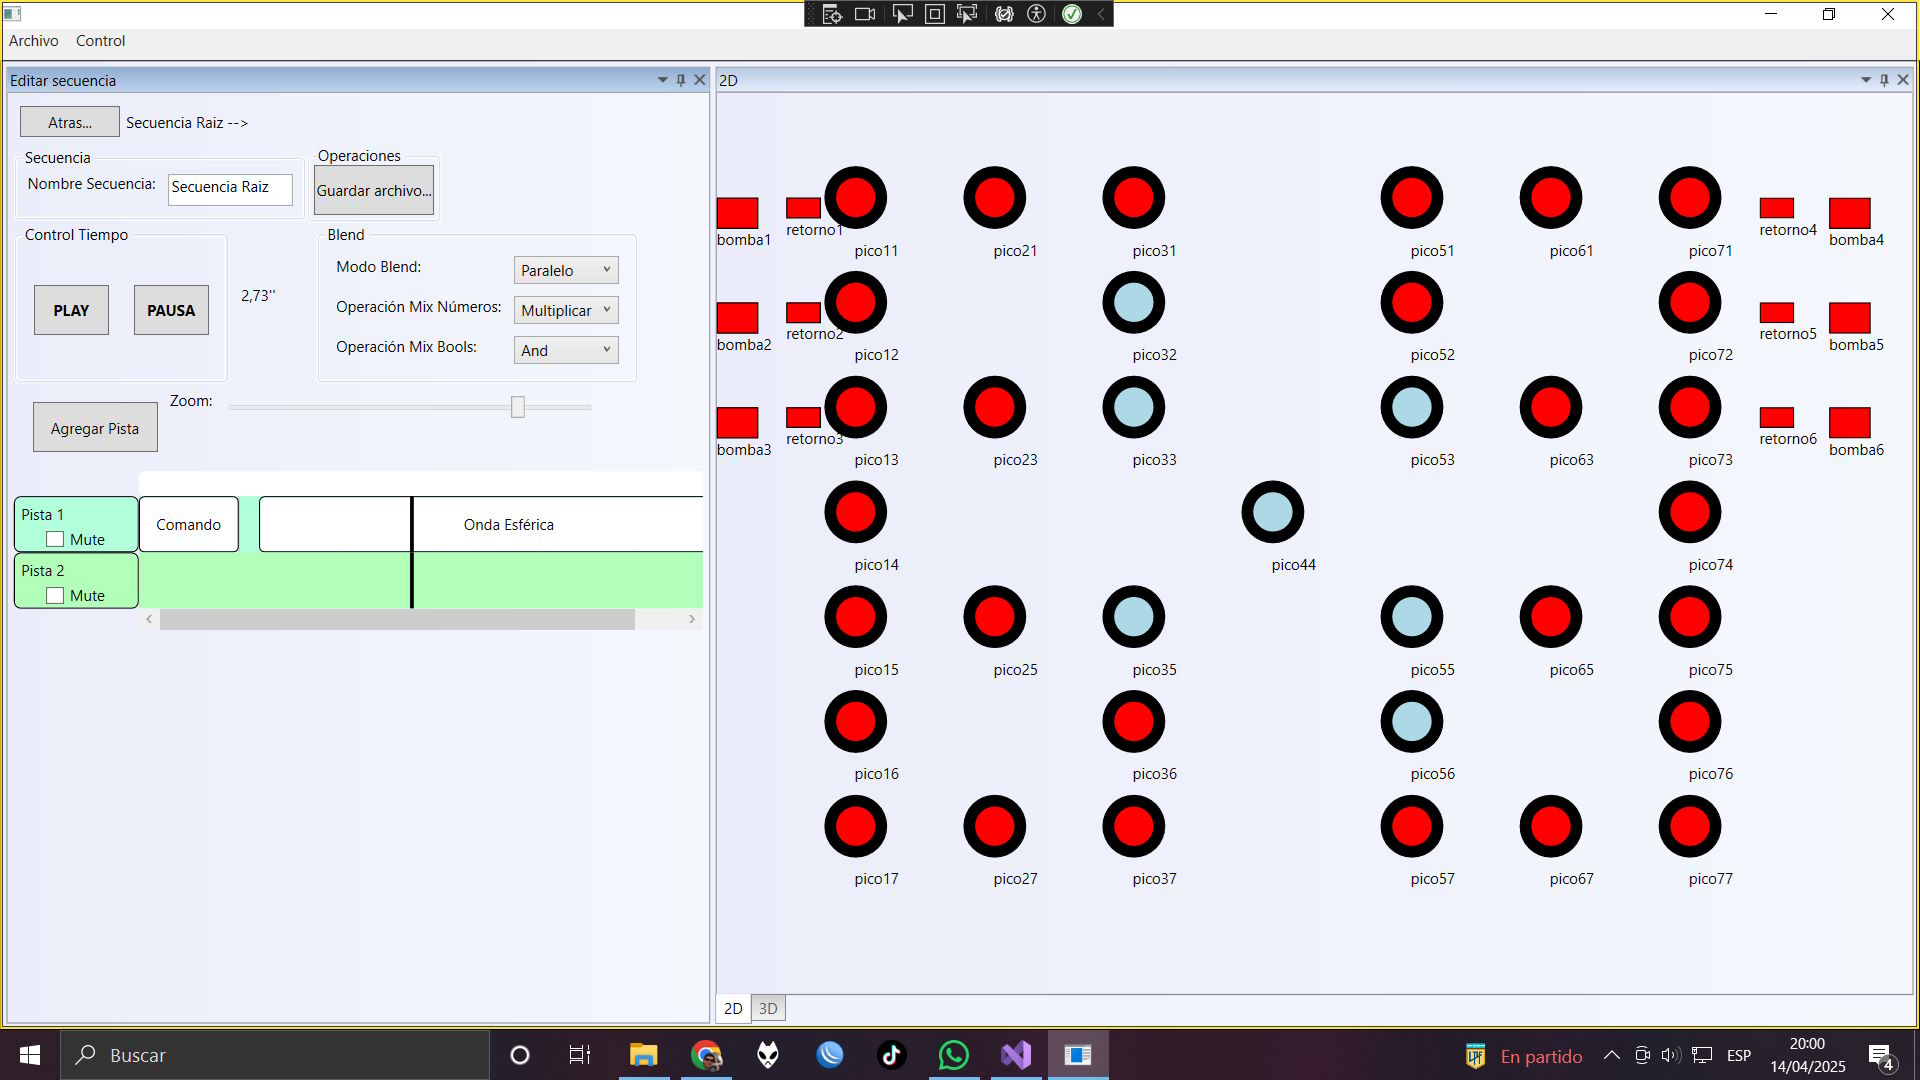This screenshot has width=1920, height=1080.
Task: Click the retorno4 red rectangle
Action: tap(1776, 208)
